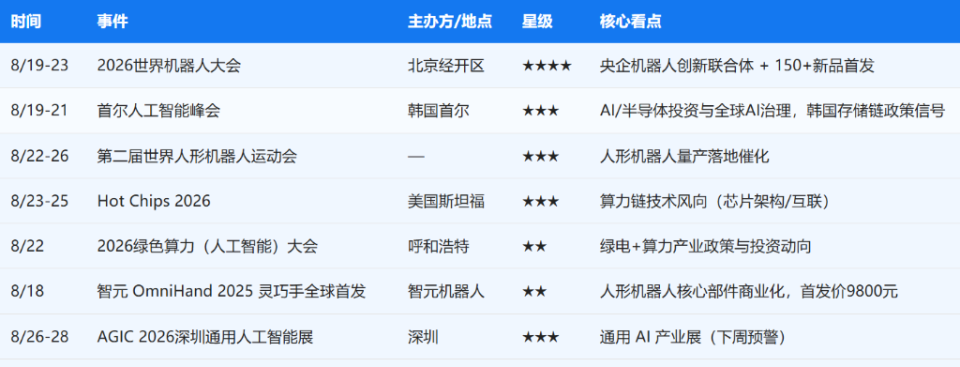Click the 时间 column header
Image resolution: width=960 pixels, height=367 pixels.
click(x=26, y=21)
